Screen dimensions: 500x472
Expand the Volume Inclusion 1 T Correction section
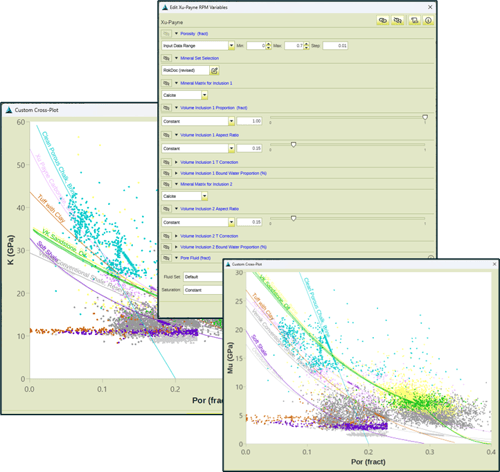click(x=176, y=162)
